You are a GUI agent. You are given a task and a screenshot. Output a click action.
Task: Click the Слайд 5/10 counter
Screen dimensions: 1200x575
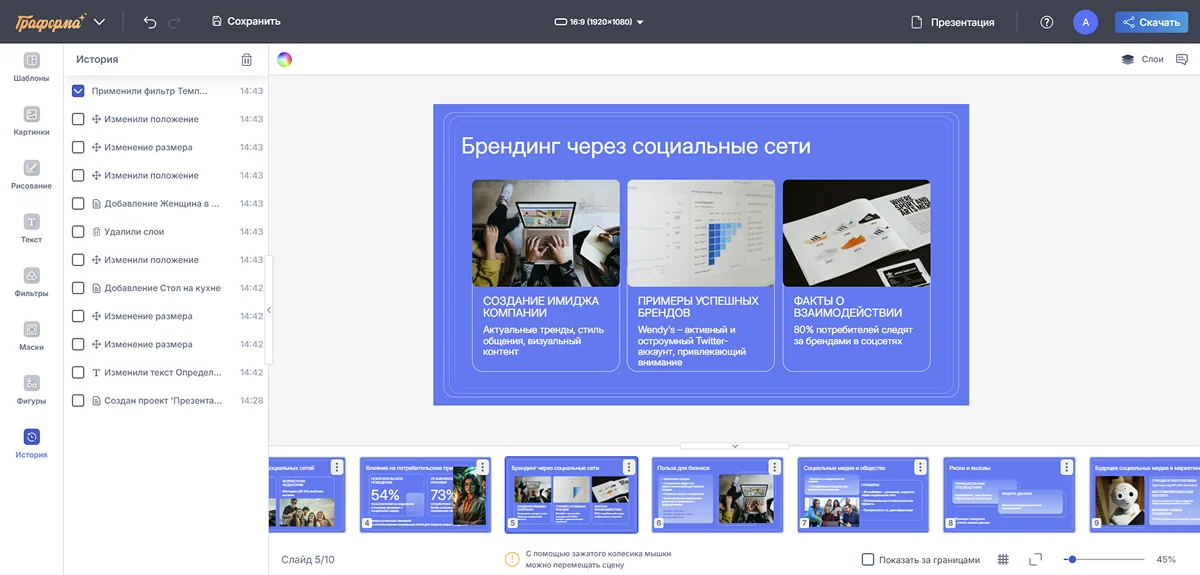pyautogui.click(x=308, y=559)
